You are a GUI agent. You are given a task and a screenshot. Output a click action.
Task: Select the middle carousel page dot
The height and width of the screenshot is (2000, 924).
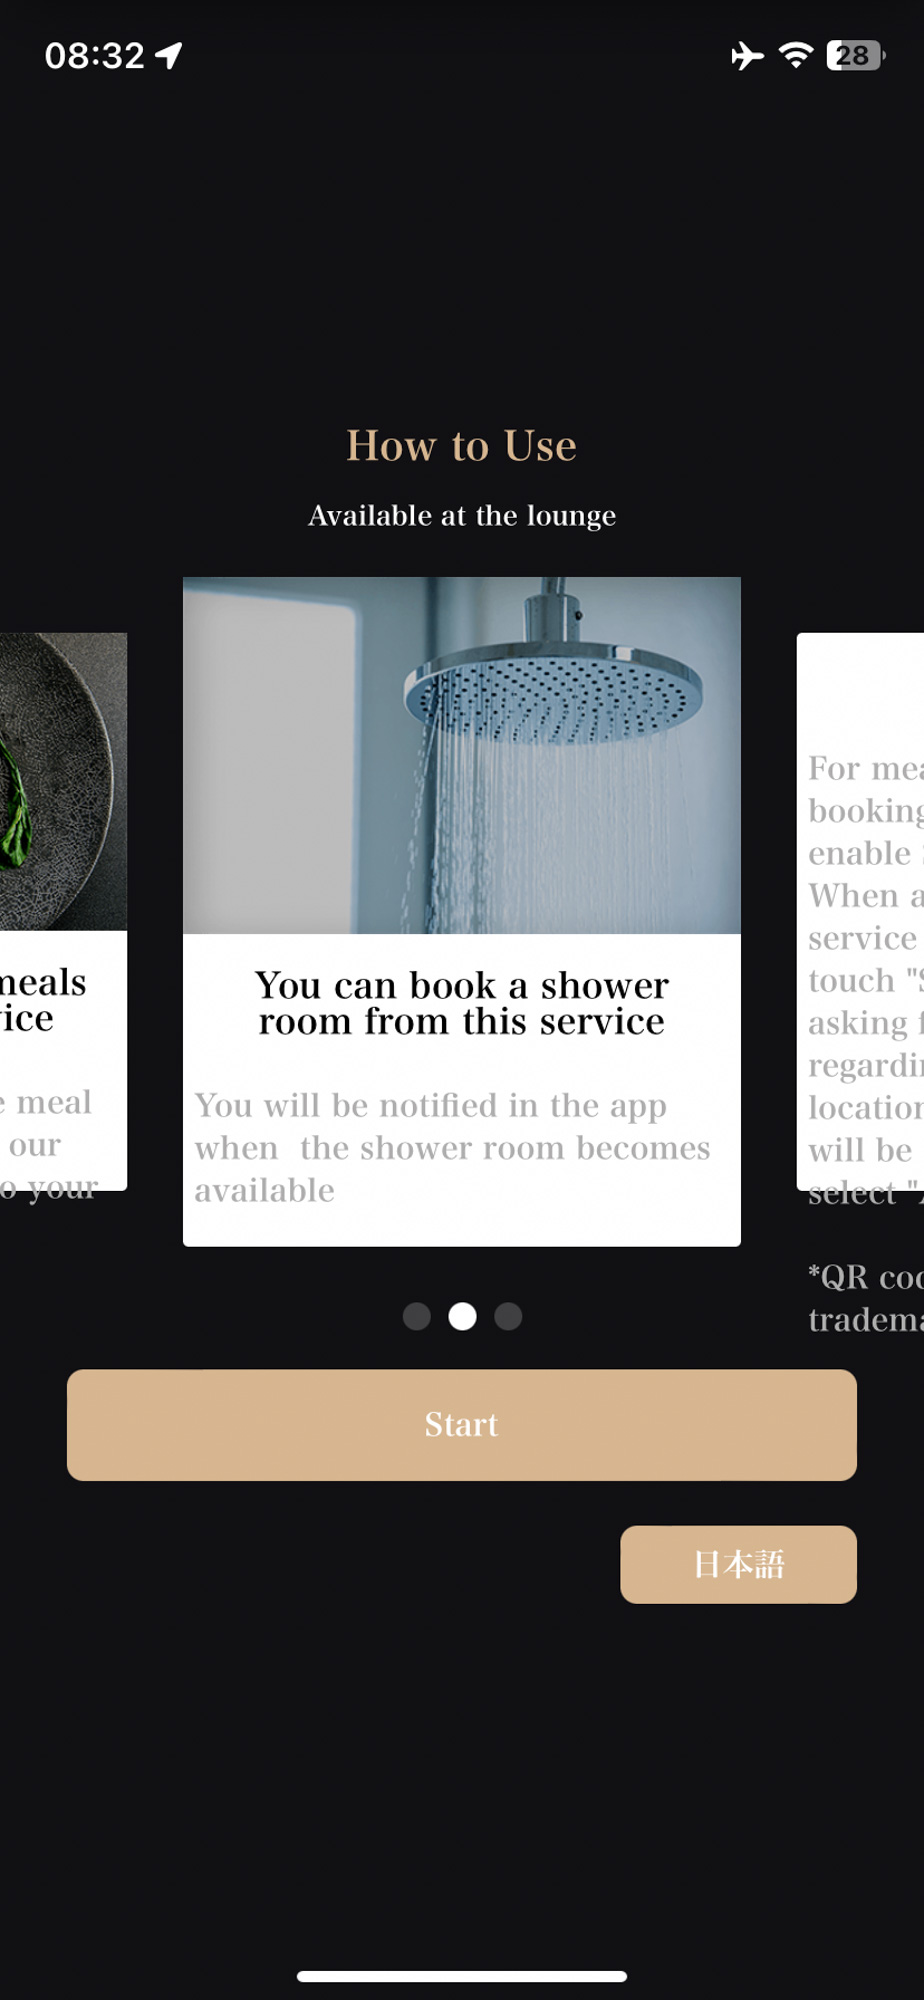(x=462, y=1316)
